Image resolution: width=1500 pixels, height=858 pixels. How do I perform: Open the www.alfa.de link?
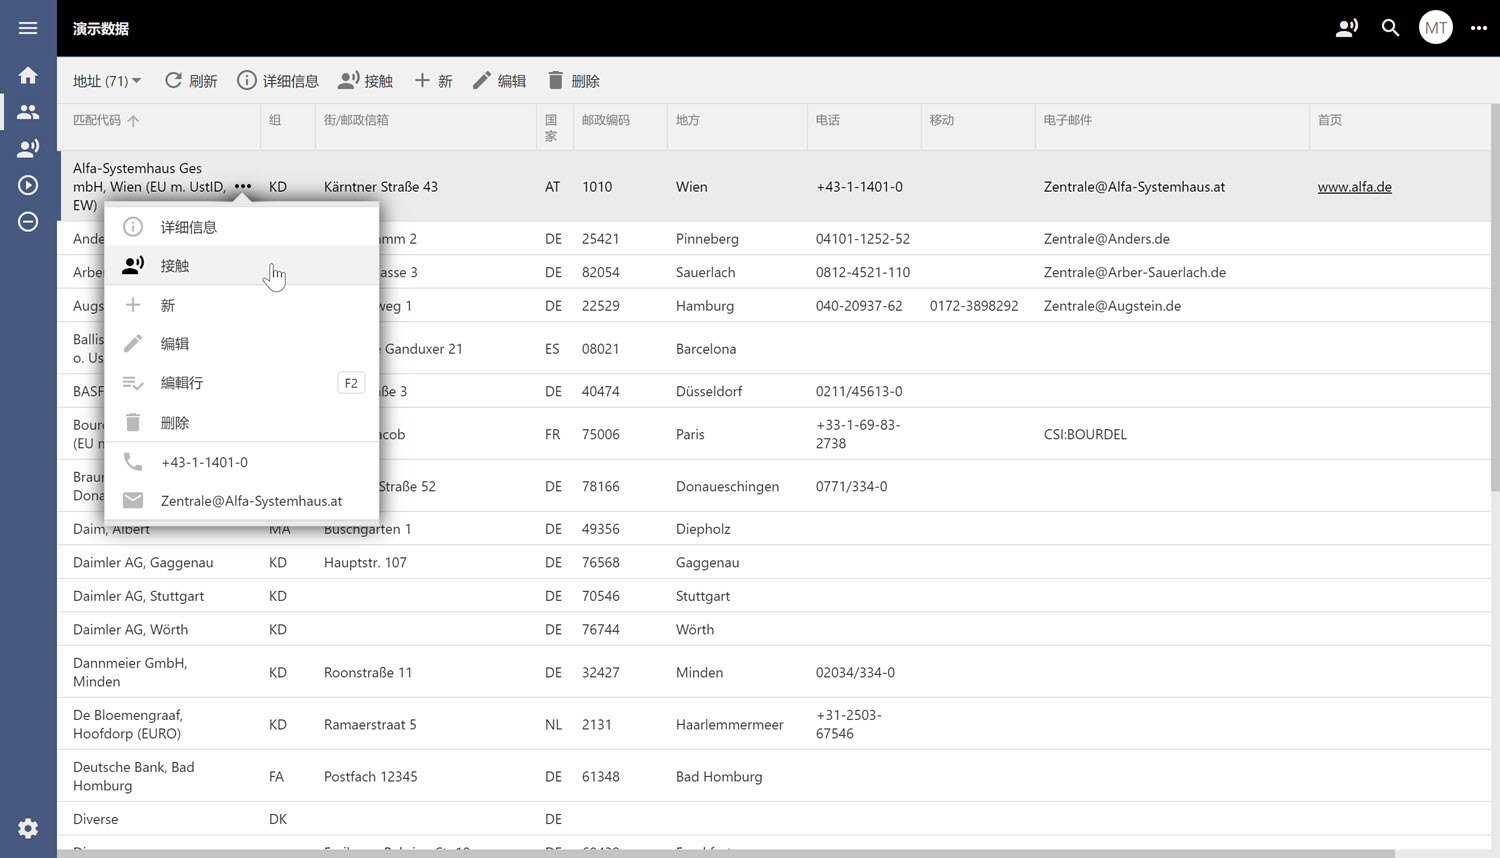(x=1354, y=187)
